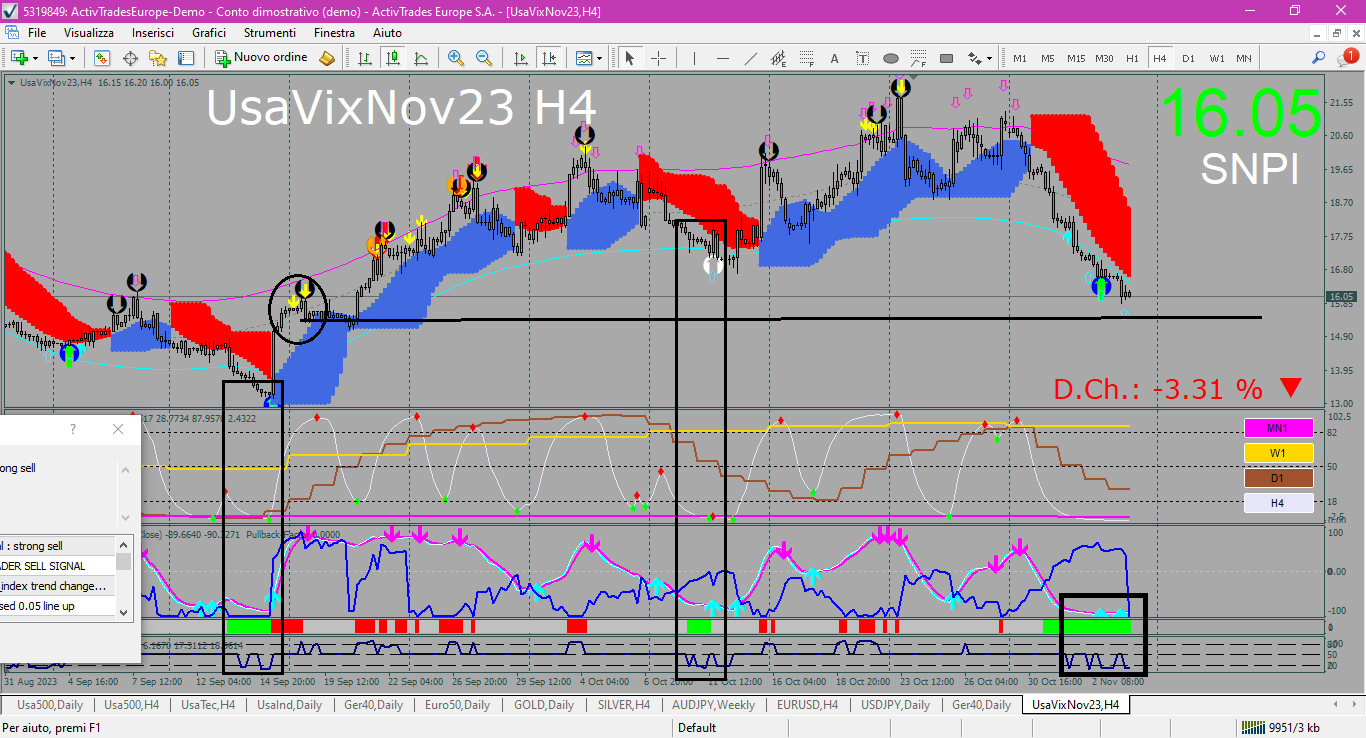Open the Navigator folder-star icon

pyautogui.click(x=158, y=58)
